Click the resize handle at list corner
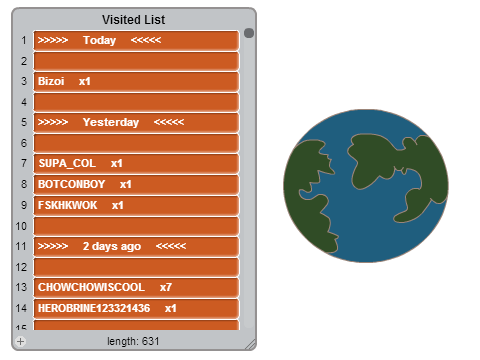 click(x=250, y=344)
